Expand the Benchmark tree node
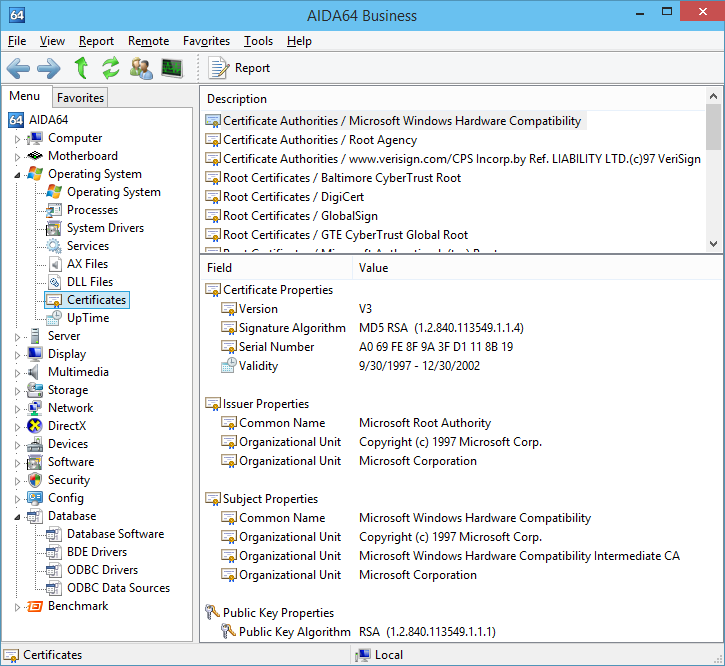Viewport: 725px width, 666px height. [17, 607]
